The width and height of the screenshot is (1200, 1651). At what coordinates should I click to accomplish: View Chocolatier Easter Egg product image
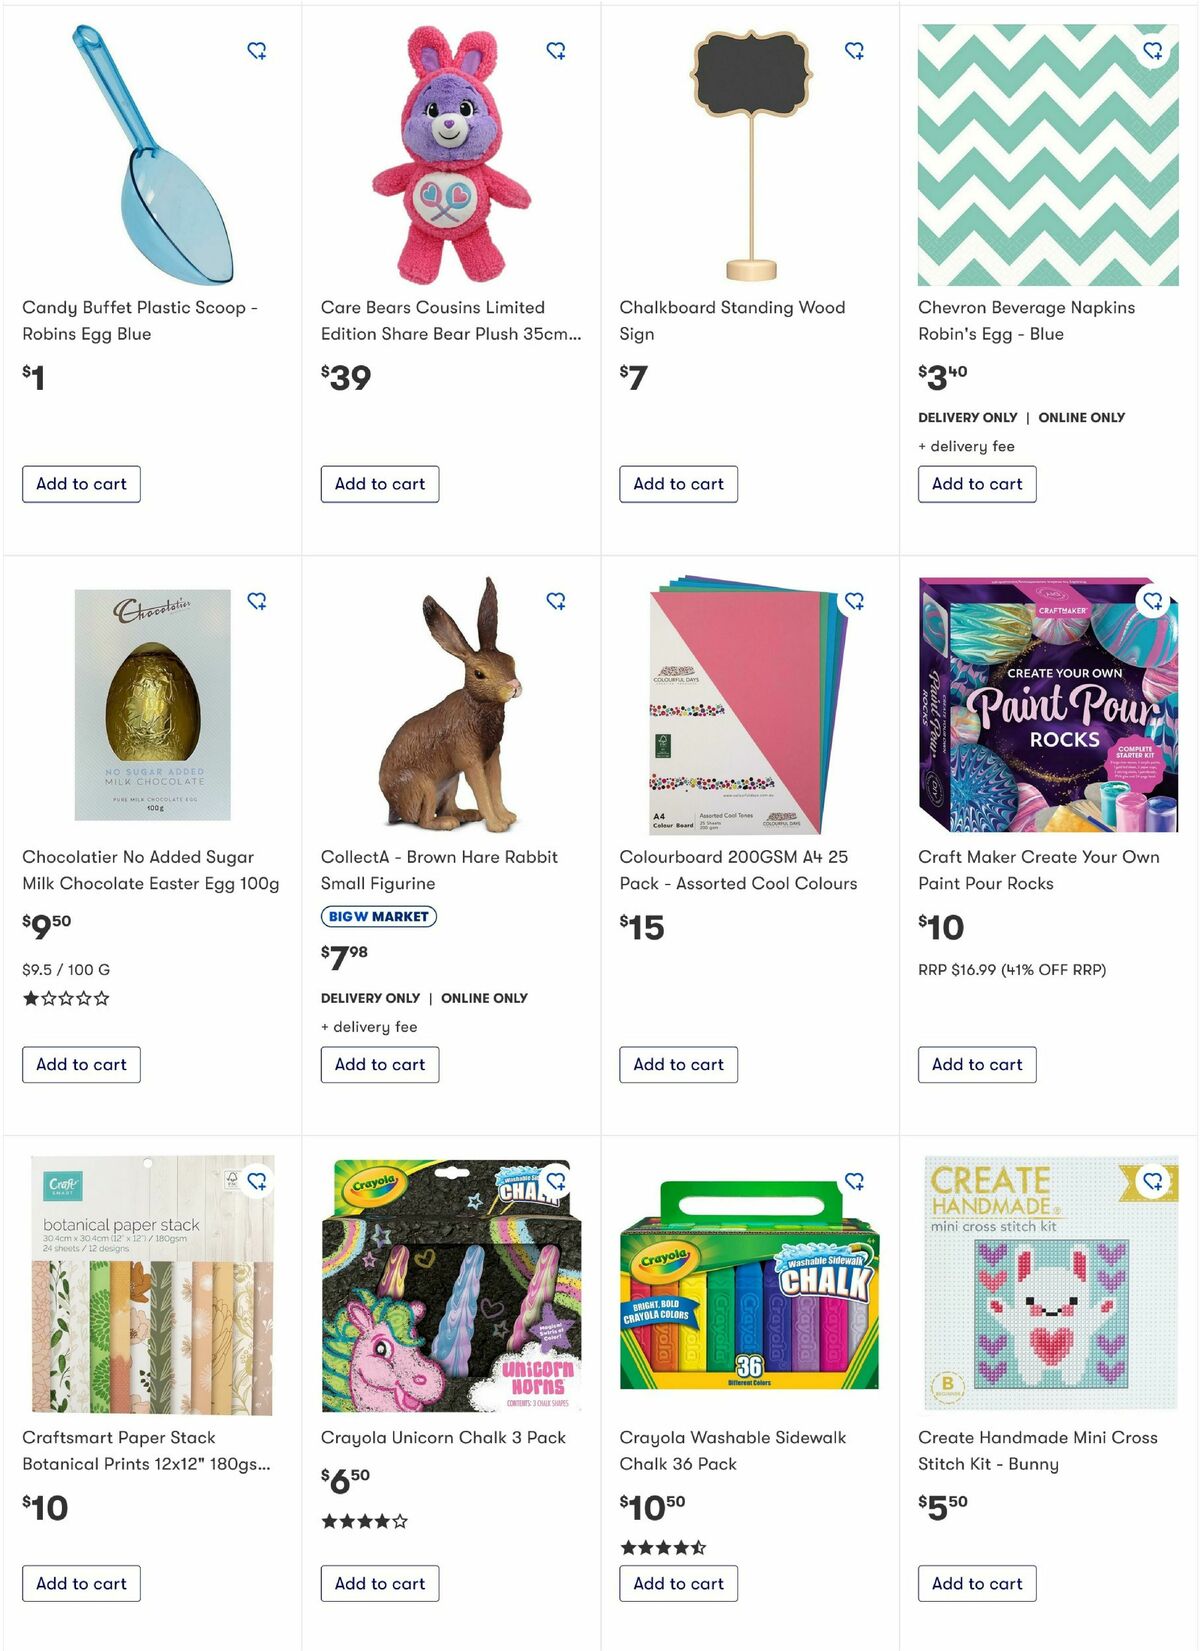[x=152, y=705]
